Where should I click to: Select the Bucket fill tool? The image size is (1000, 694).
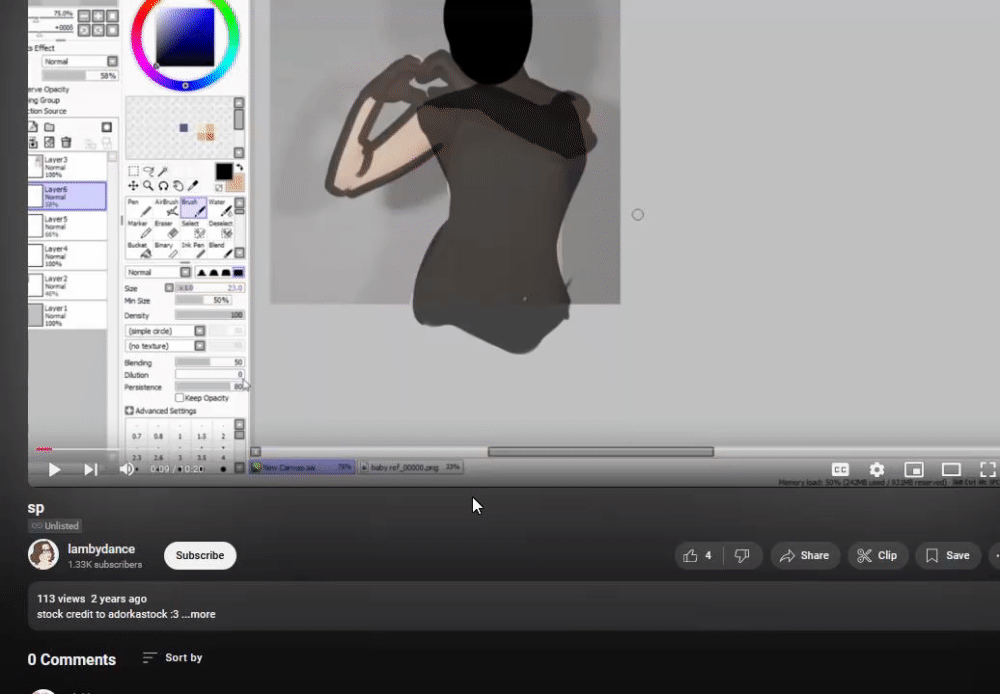coord(139,251)
